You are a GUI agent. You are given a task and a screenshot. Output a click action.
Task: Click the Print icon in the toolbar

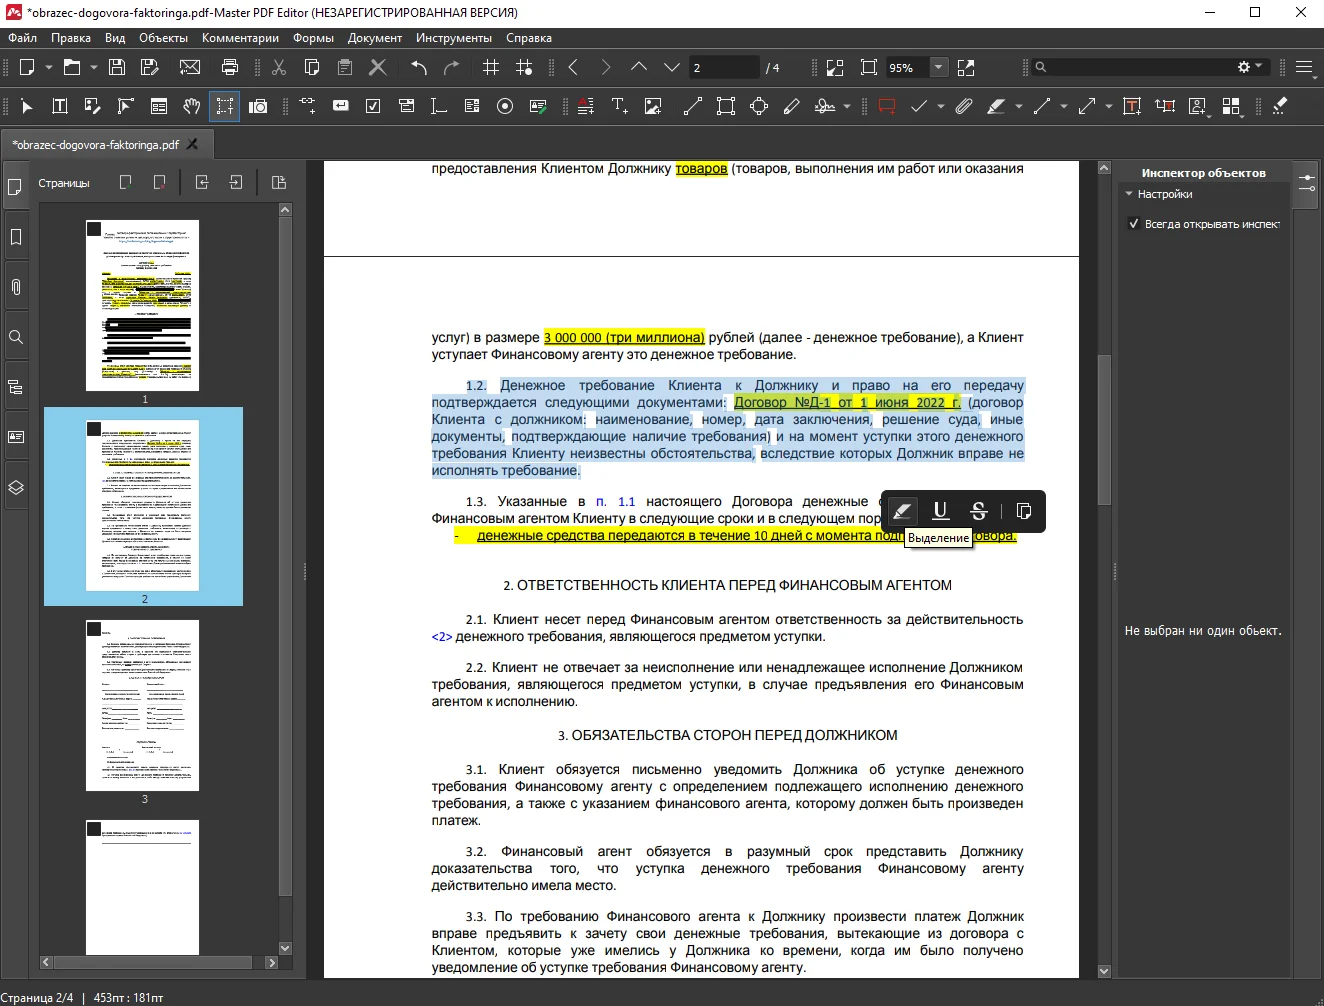pyautogui.click(x=230, y=67)
